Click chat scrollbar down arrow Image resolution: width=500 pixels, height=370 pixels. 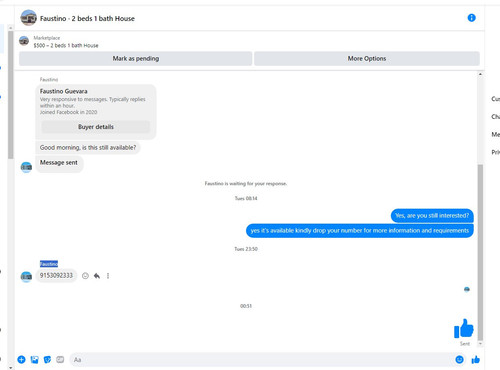click(x=480, y=343)
